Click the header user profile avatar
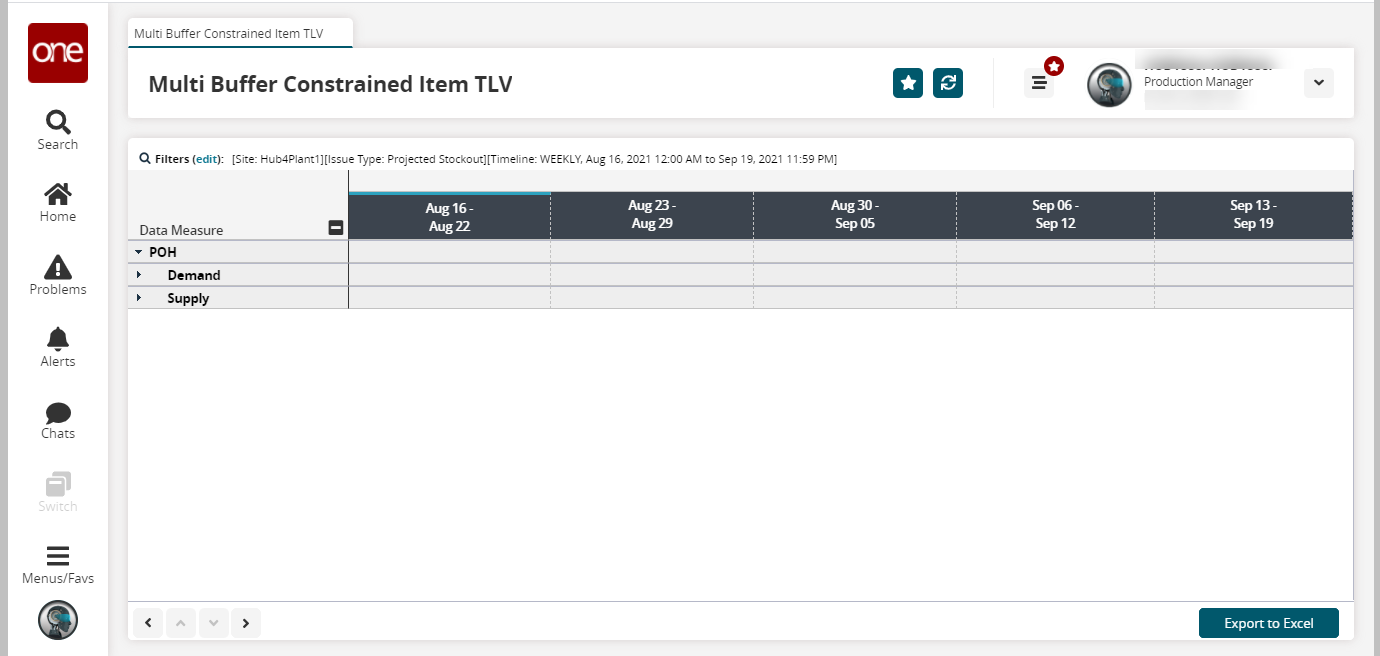Viewport: 1380px width, 656px height. (1109, 85)
